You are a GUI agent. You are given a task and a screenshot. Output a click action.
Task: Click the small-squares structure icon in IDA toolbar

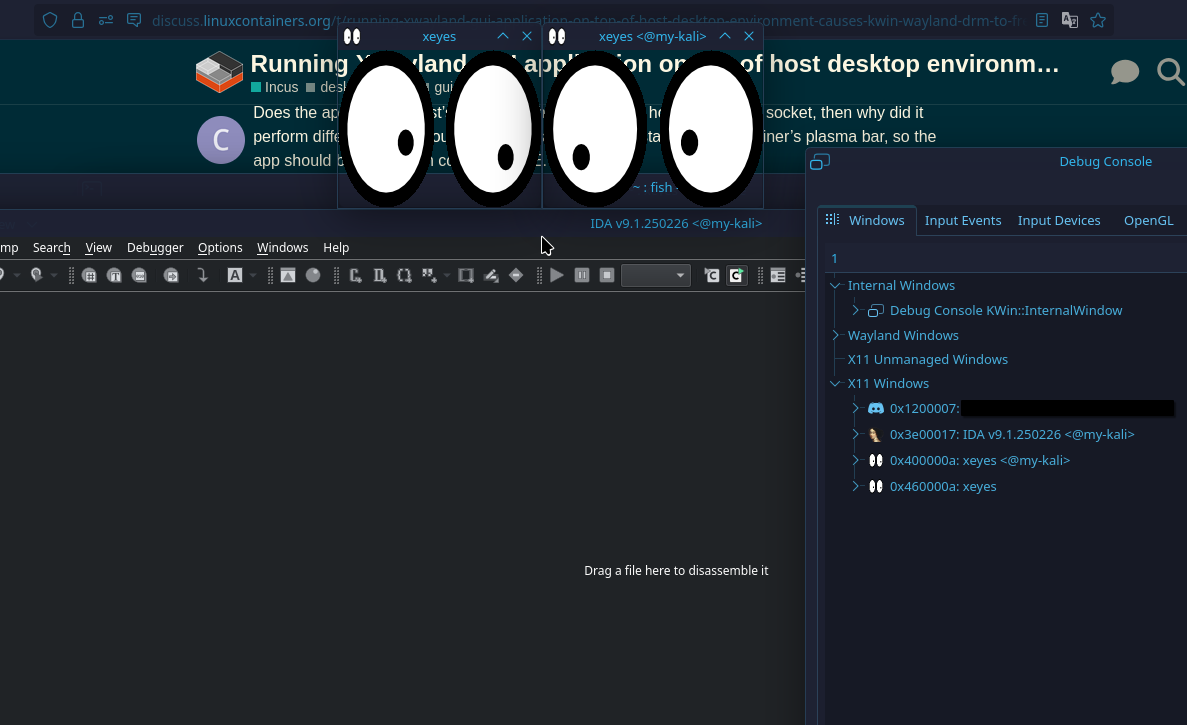coord(429,275)
